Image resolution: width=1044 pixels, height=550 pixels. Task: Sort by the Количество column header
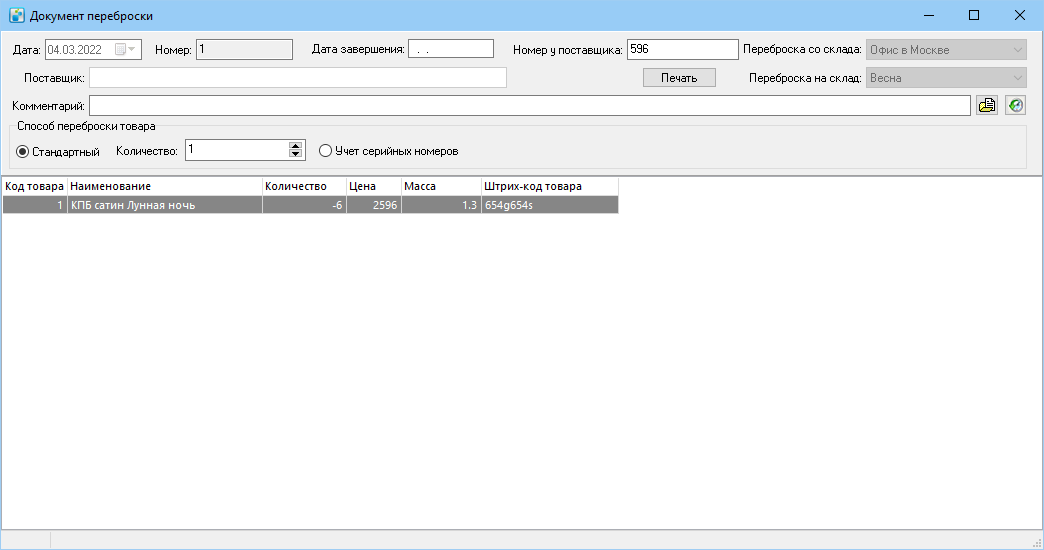pyautogui.click(x=304, y=186)
